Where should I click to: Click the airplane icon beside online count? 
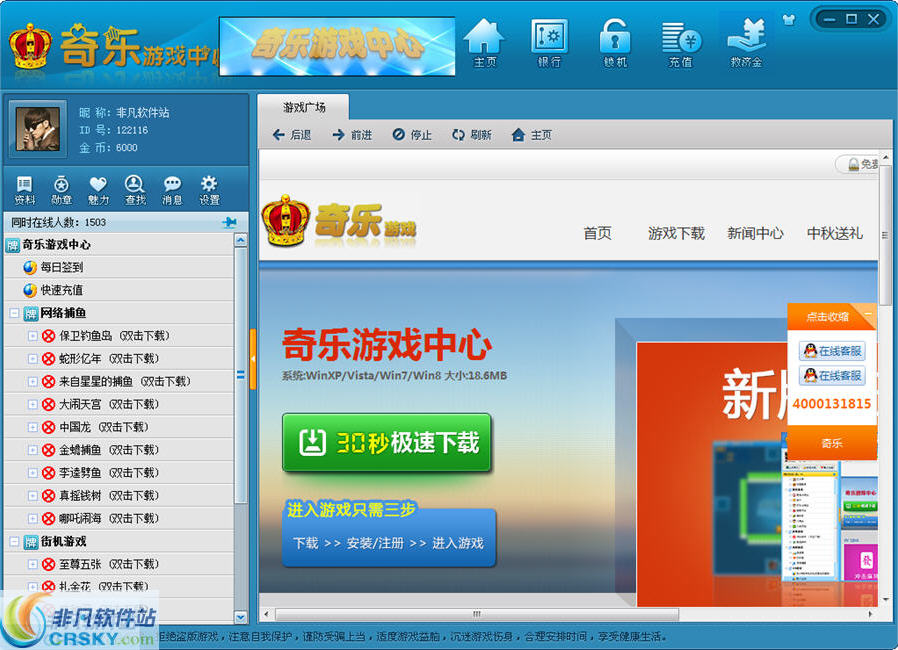coord(229,222)
